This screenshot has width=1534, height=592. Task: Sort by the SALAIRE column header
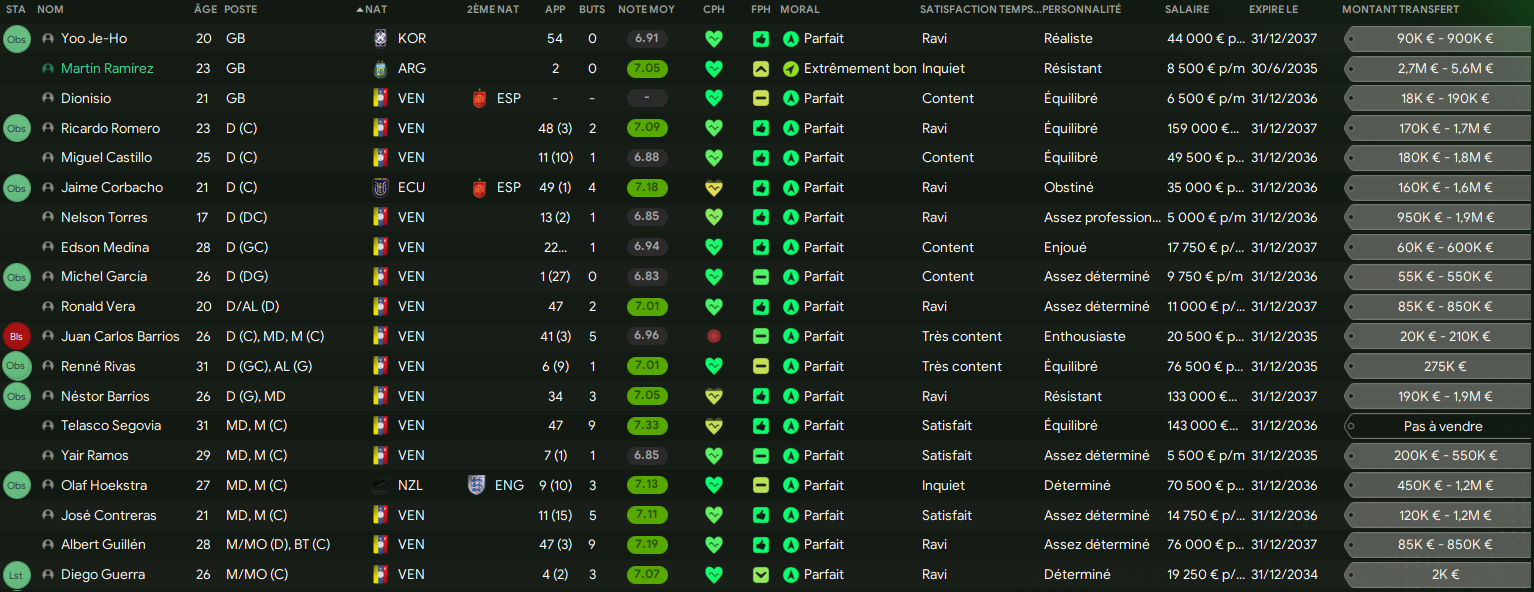(x=1187, y=9)
